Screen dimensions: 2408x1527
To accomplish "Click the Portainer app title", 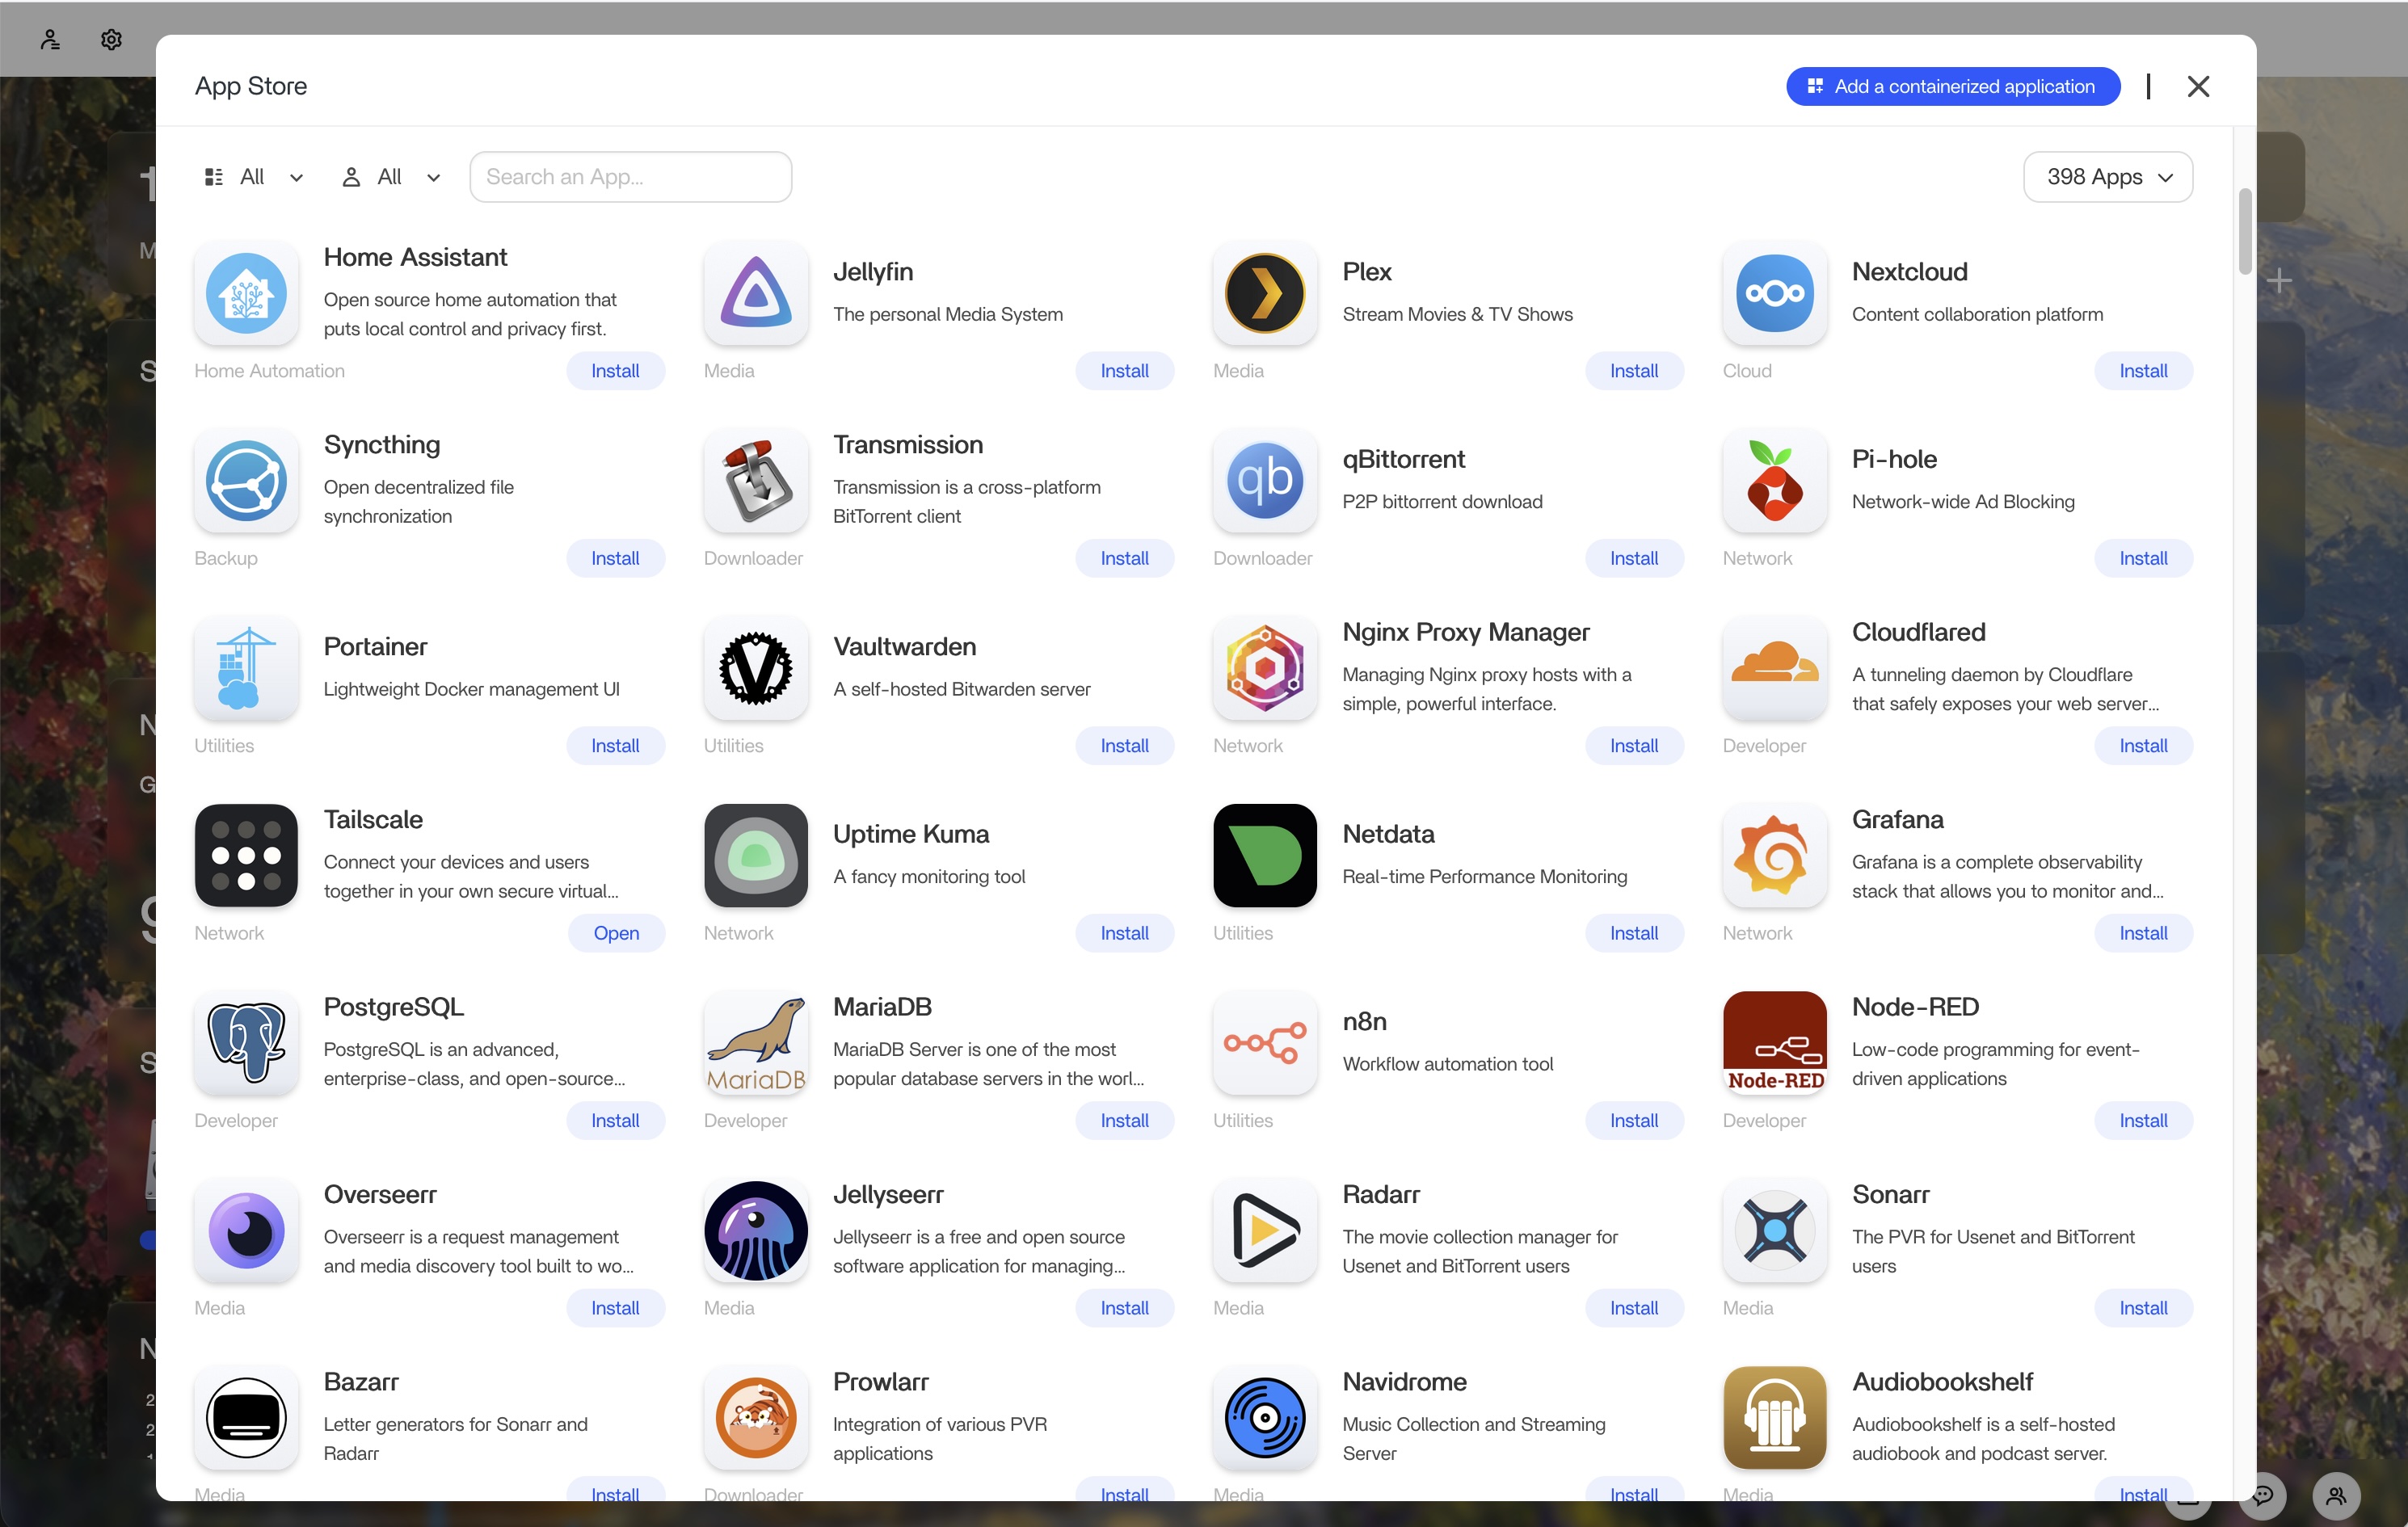I will (x=375, y=647).
